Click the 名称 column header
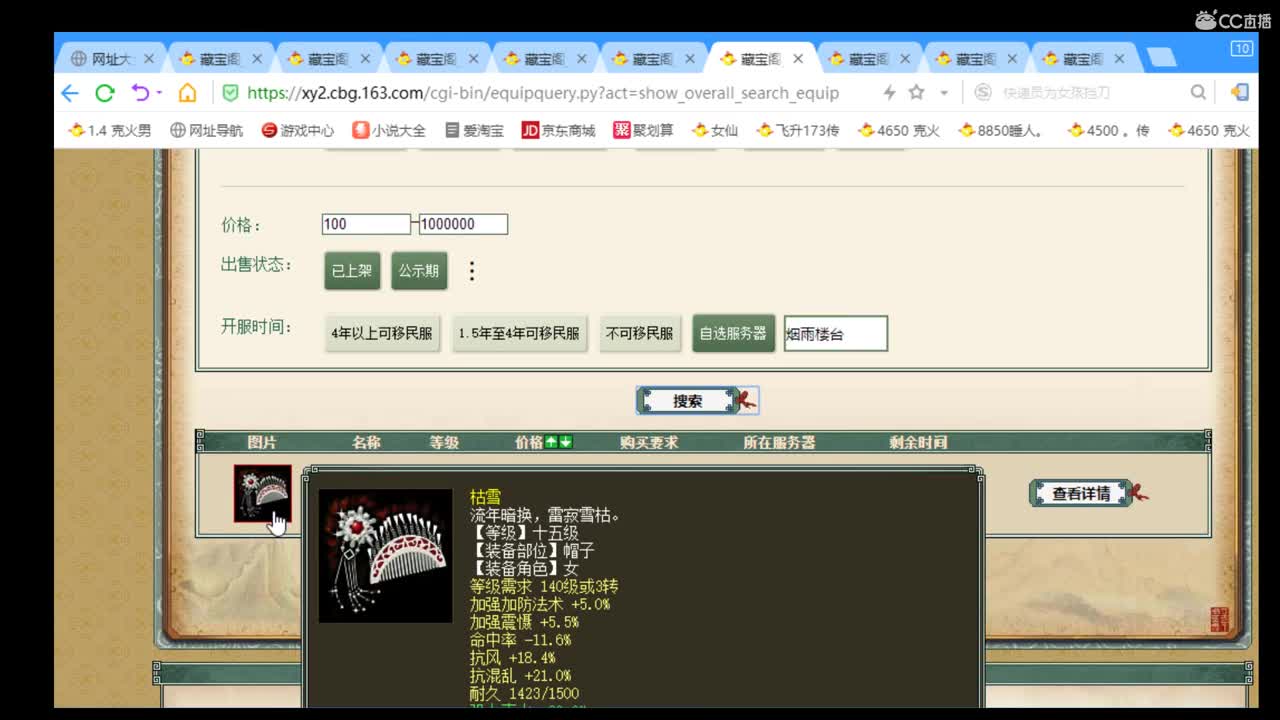Image resolution: width=1280 pixels, height=720 pixels. (366, 442)
